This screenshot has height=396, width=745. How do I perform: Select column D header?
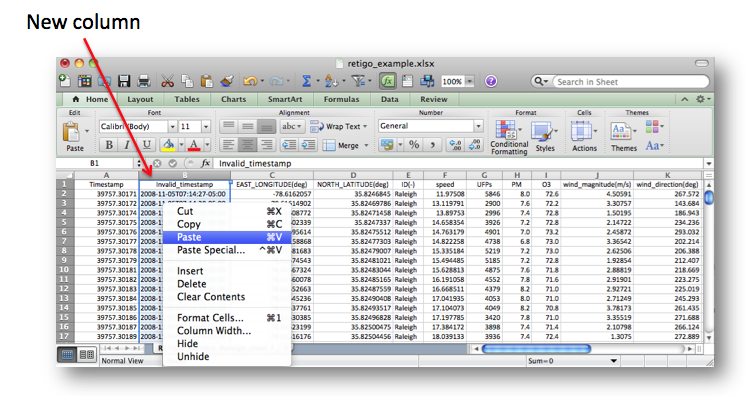pyautogui.click(x=353, y=175)
